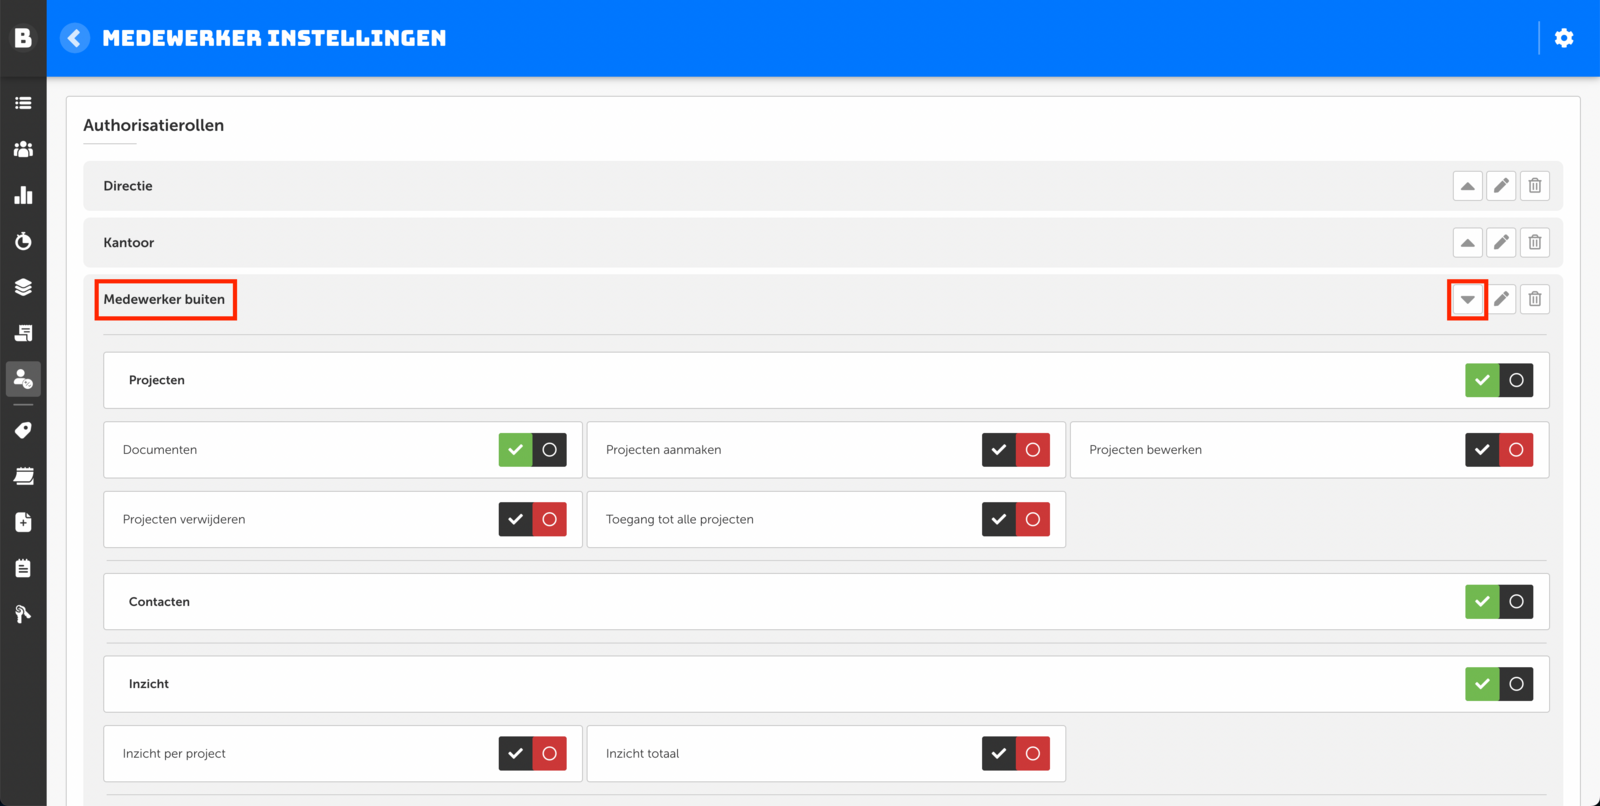Screen dimensions: 1600x806
Task: Delete the Medewerker buiten role via trash
Action: pyautogui.click(x=1535, y=299)
